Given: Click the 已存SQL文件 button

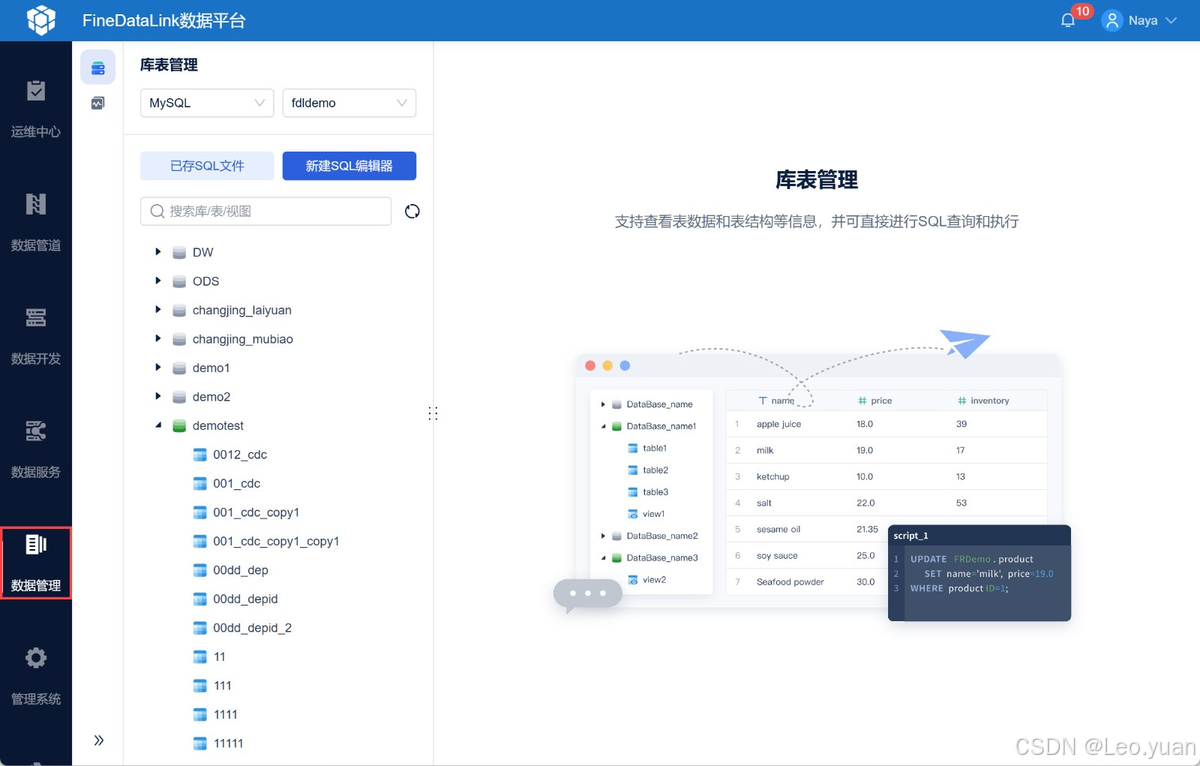Looking at the screenshot, I should coord(207,166).
